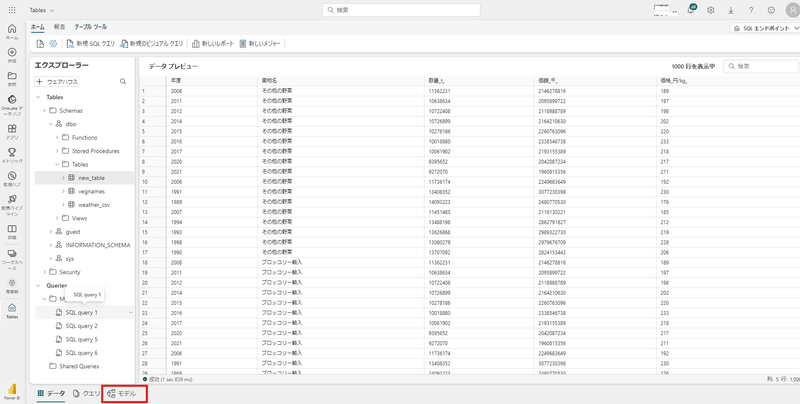The image size is (800, 404).
Task: Click the get data icon in ribbon
Action: click(x=40, y=44)
